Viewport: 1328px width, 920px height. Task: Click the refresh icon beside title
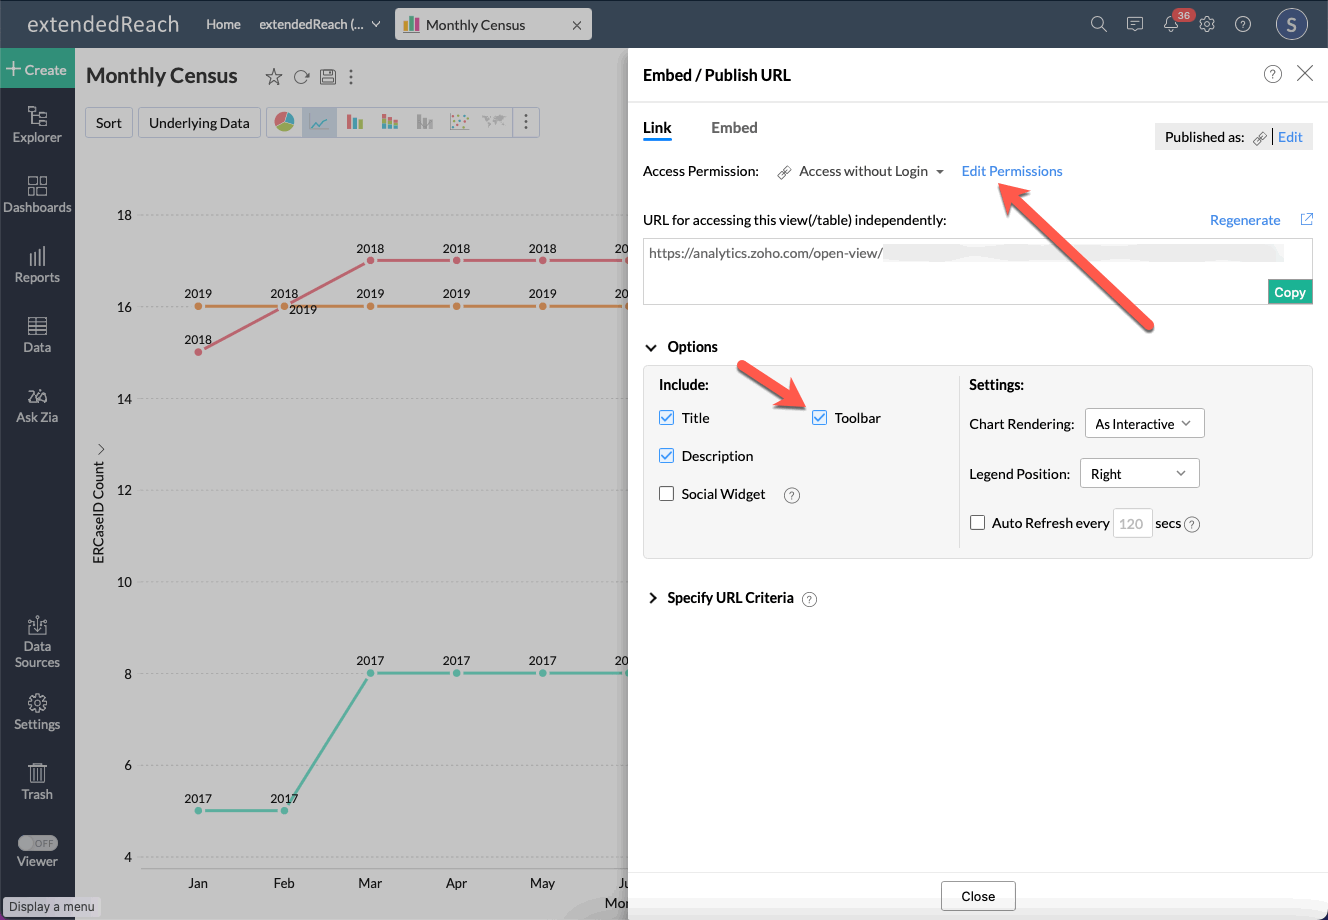[x=301, y=77]
